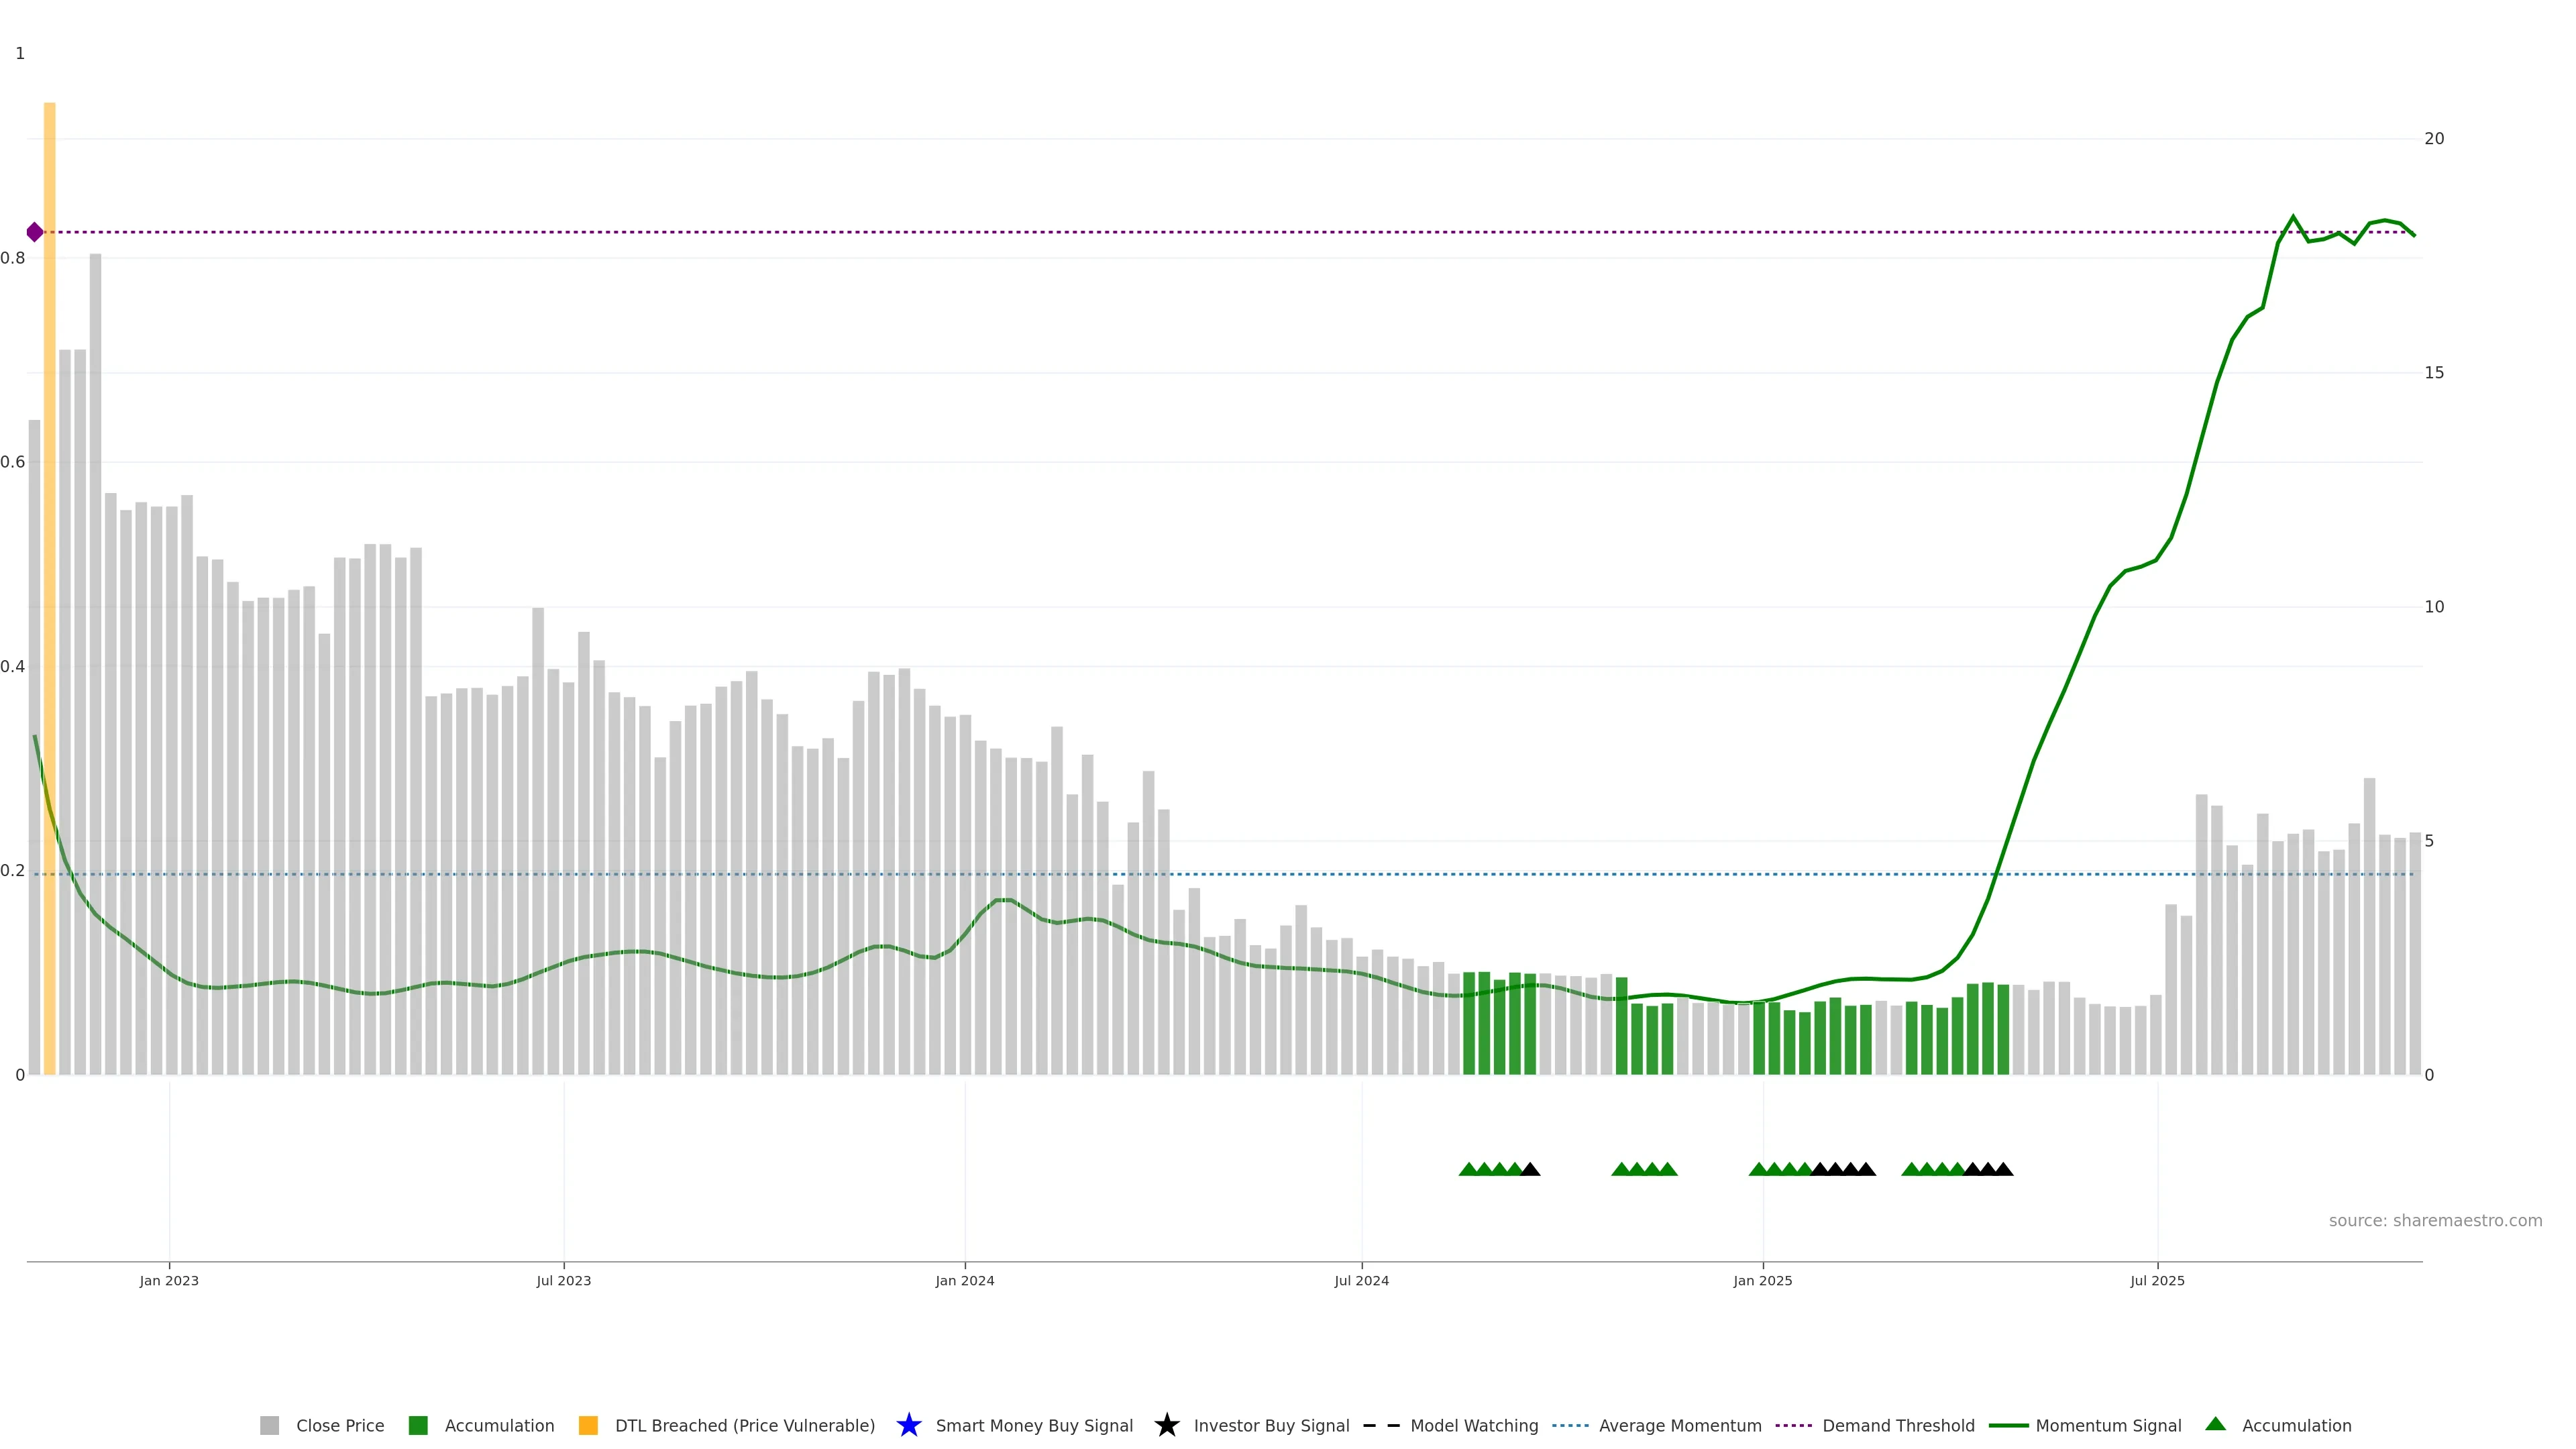Click the orange DTL Breached bar
This screenshot has width=2576, height=1449.
click(x=49, y=500)
